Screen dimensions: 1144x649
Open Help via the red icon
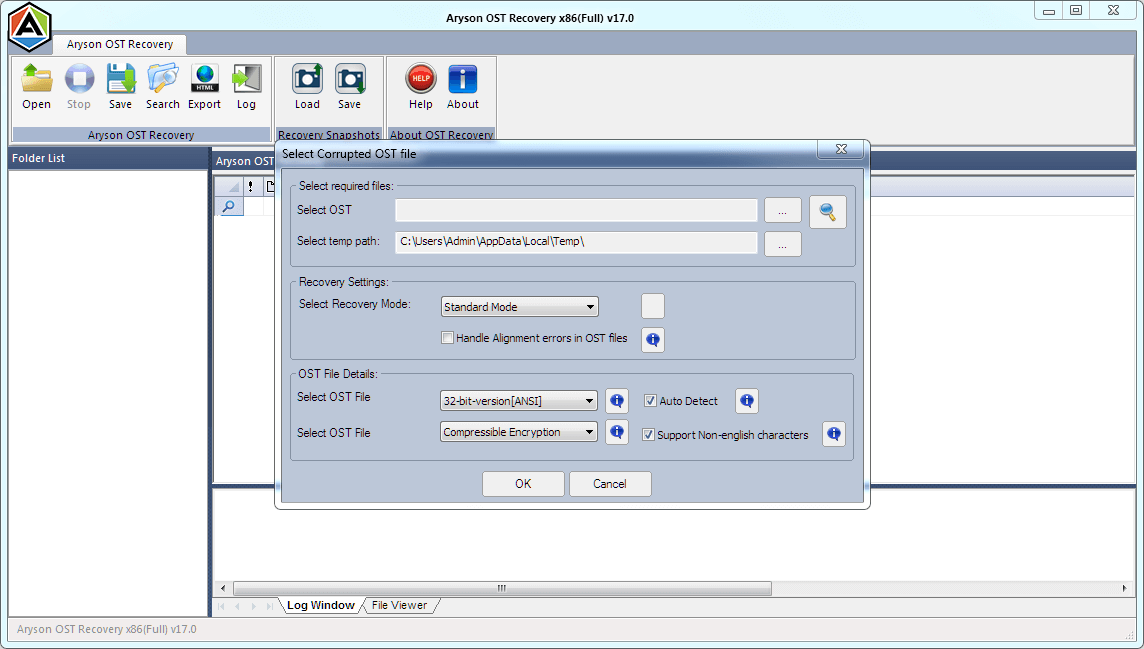(x=421, y=86)
